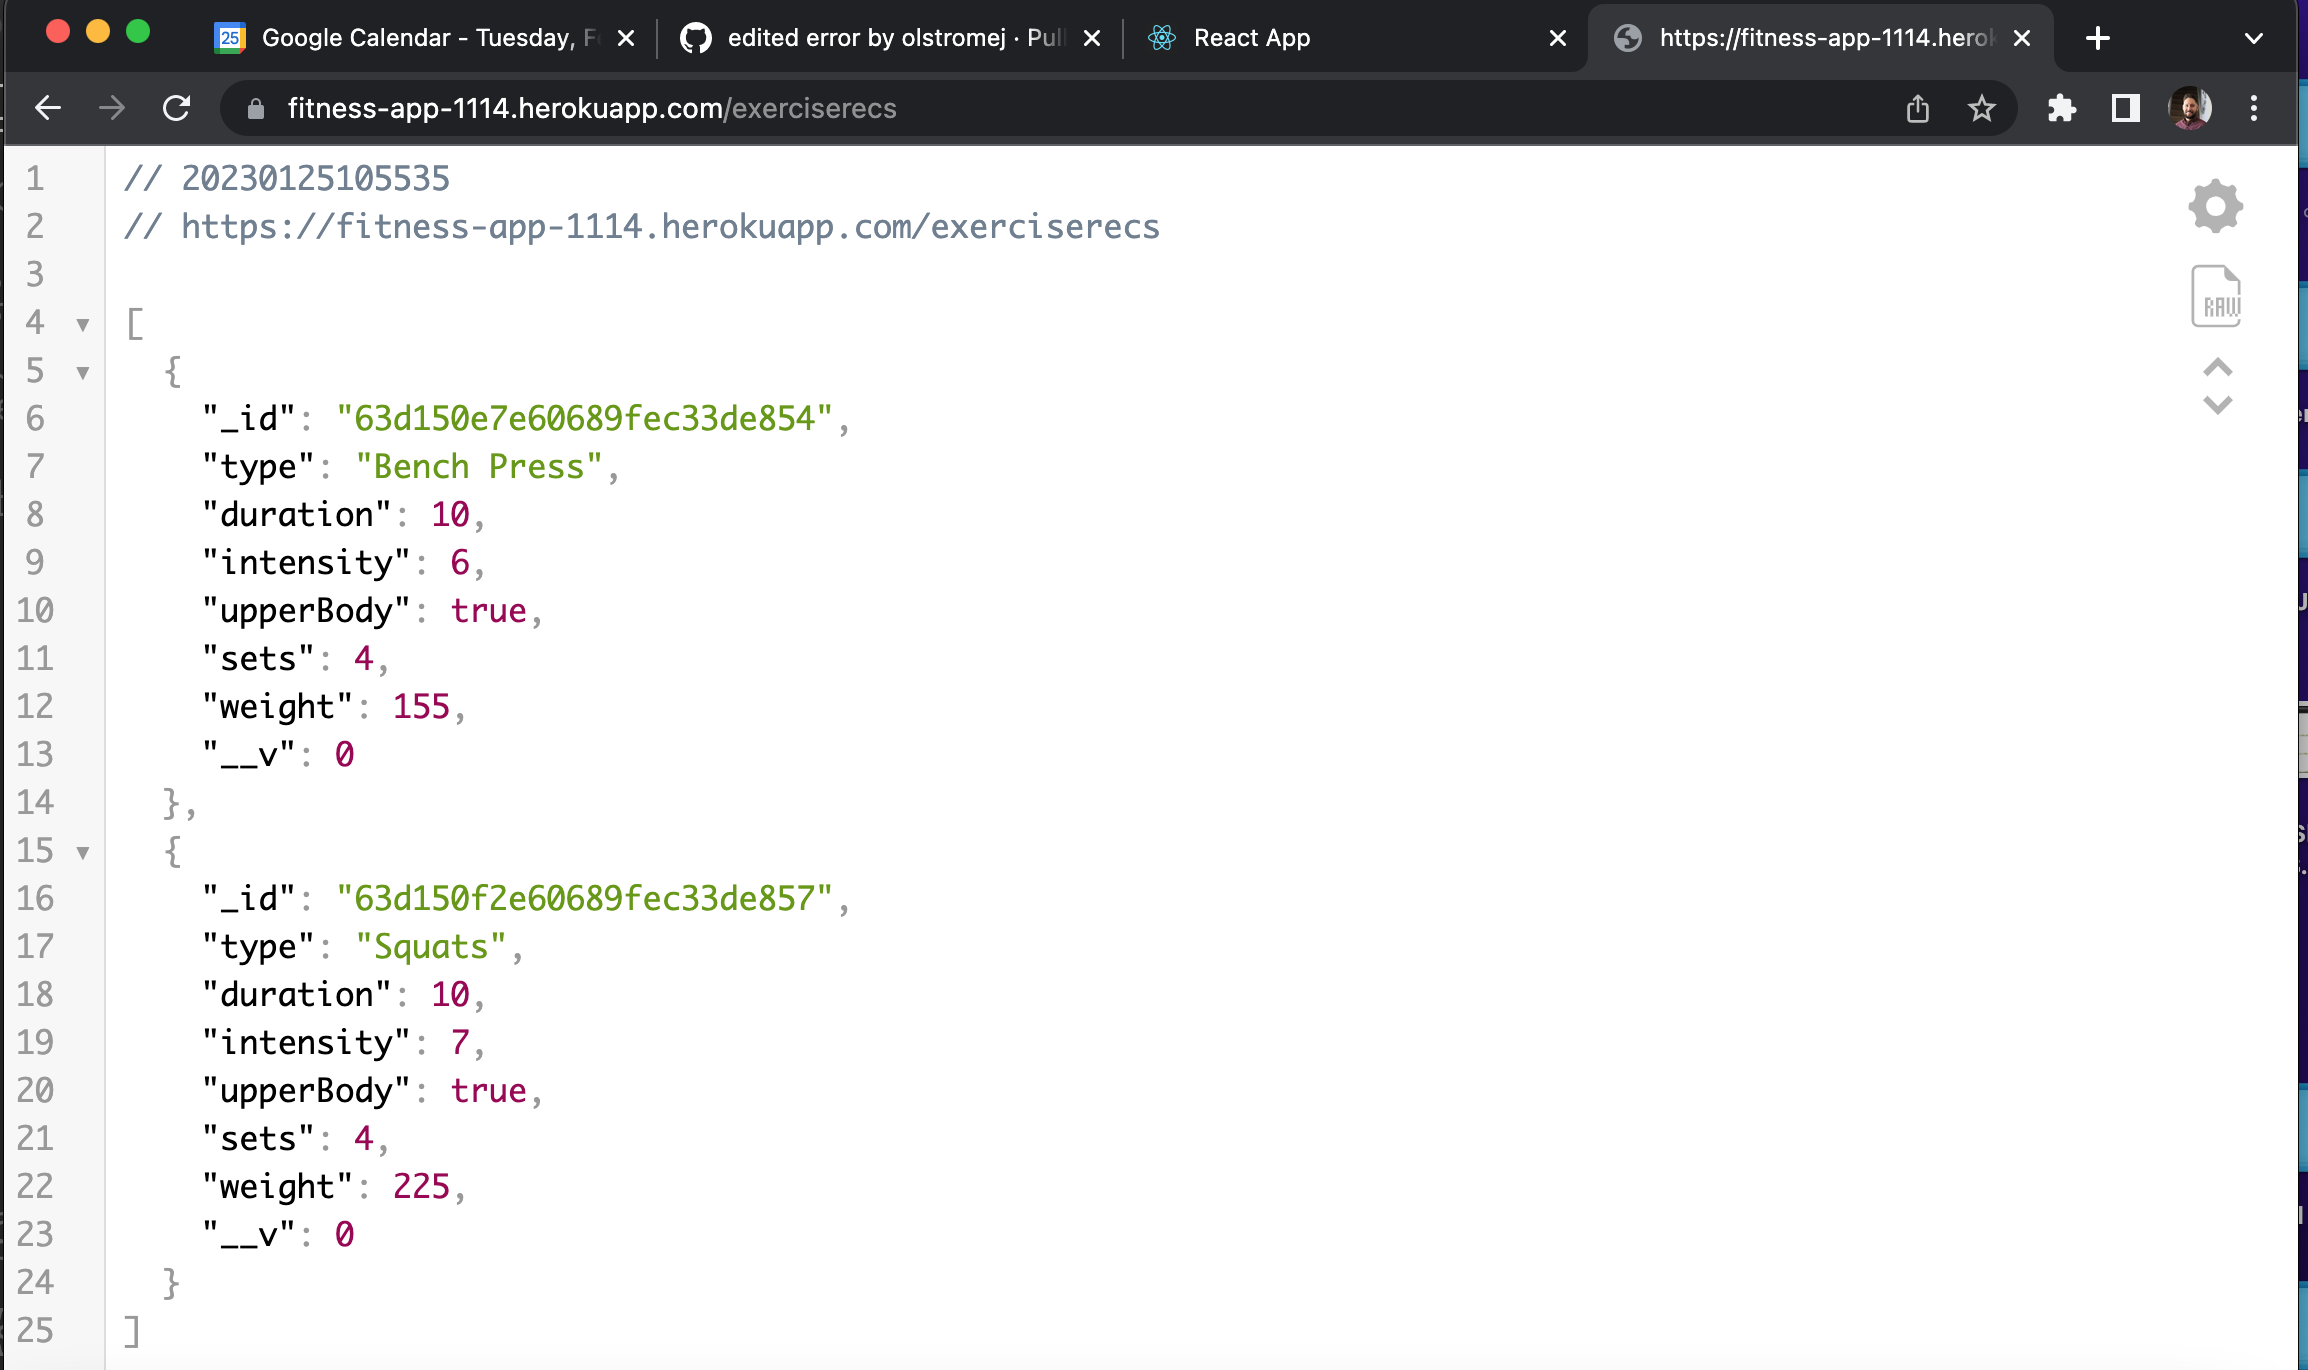The height and width of the screenshot is (1370, 2308).
Task: Show the RAW JSON view
Action: 2216,296
